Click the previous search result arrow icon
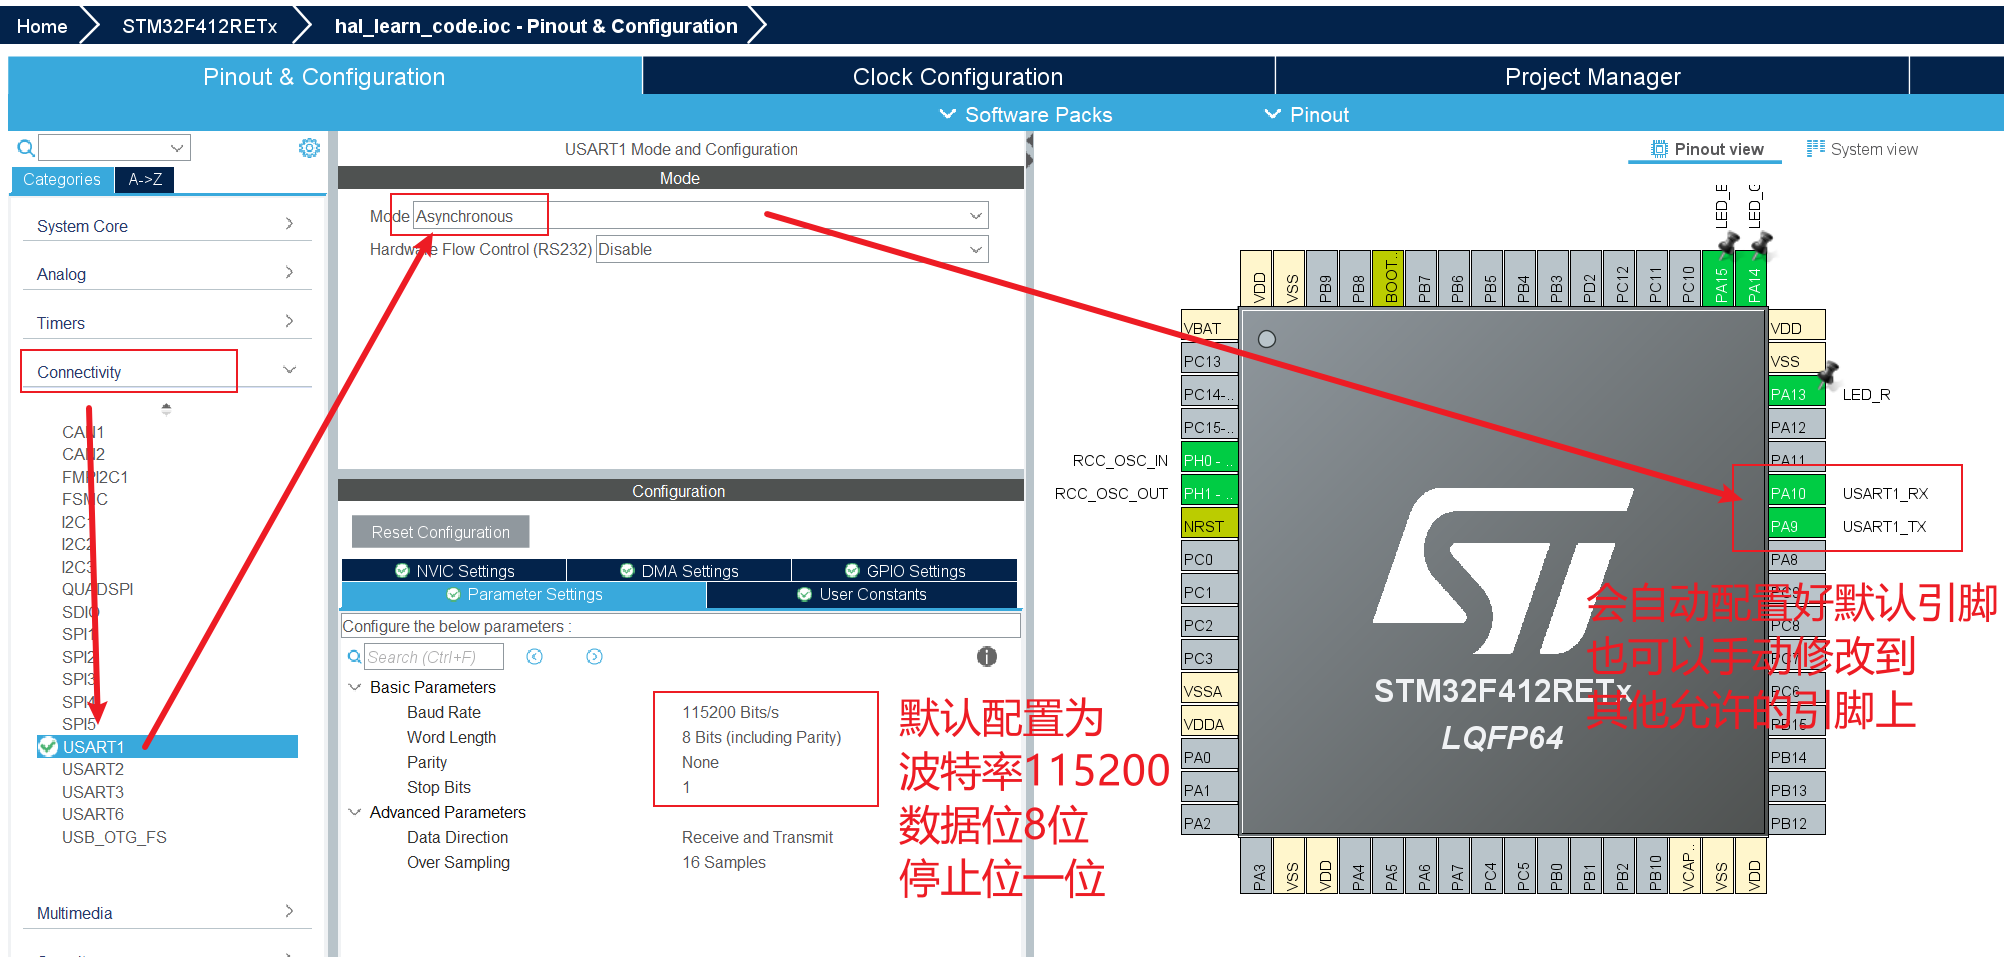This screenshot has height=957, width=2004. coord(535,657)
